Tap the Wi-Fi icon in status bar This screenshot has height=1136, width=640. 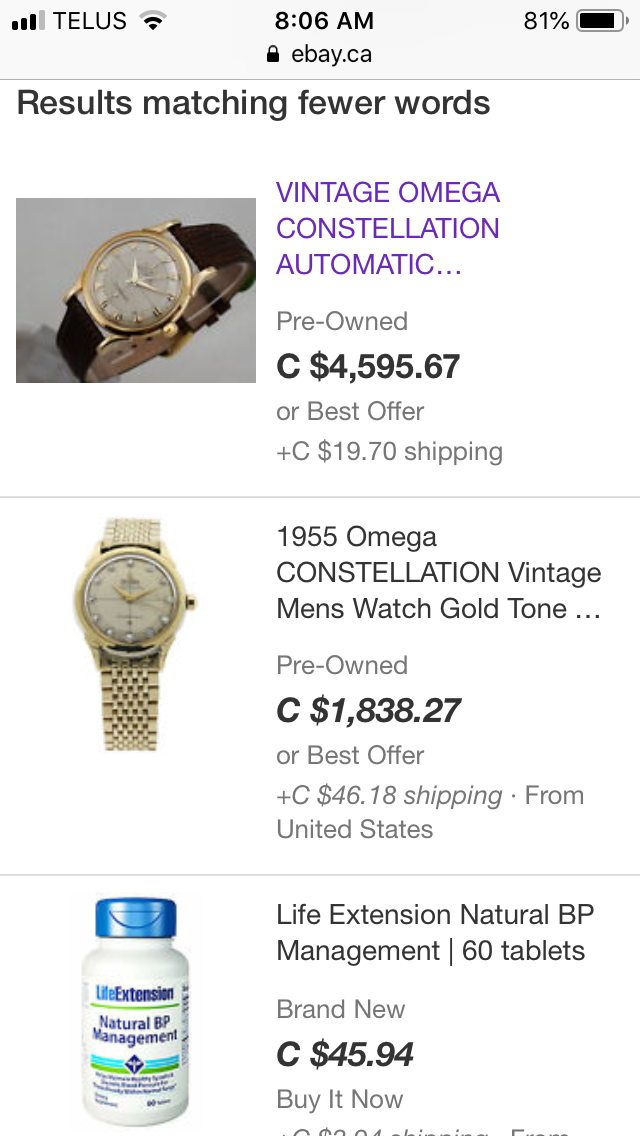[x=153, y=20]
